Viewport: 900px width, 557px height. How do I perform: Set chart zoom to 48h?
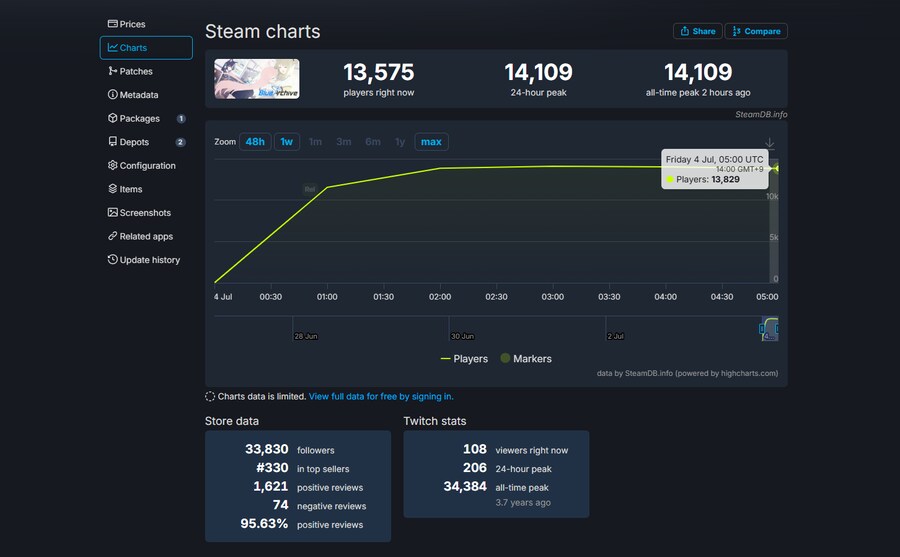255,142
